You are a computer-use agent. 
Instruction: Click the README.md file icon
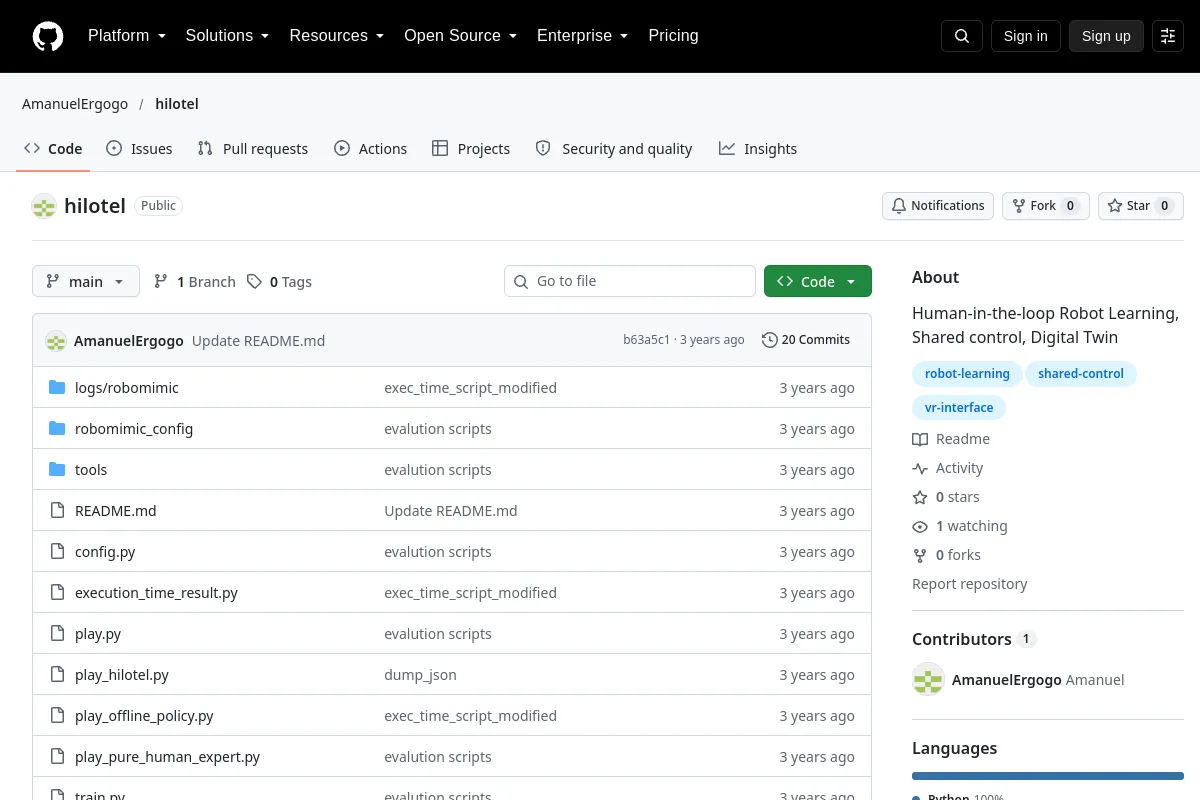tap(57, 511)
